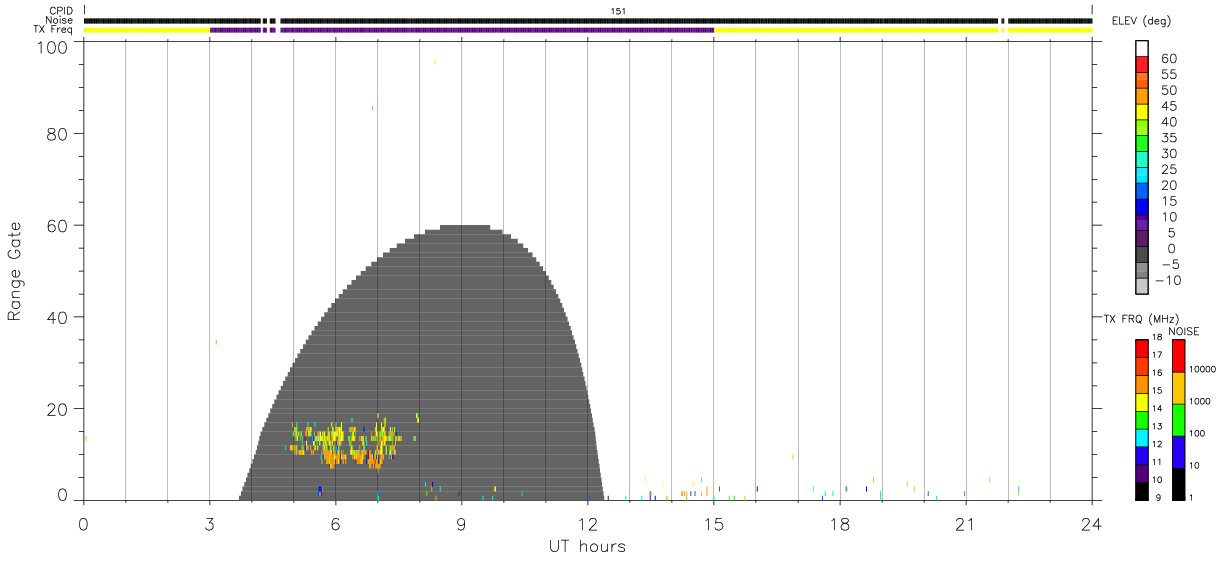
Task: Click the '45' label in ELEV legend
Action: [1168, 106]
